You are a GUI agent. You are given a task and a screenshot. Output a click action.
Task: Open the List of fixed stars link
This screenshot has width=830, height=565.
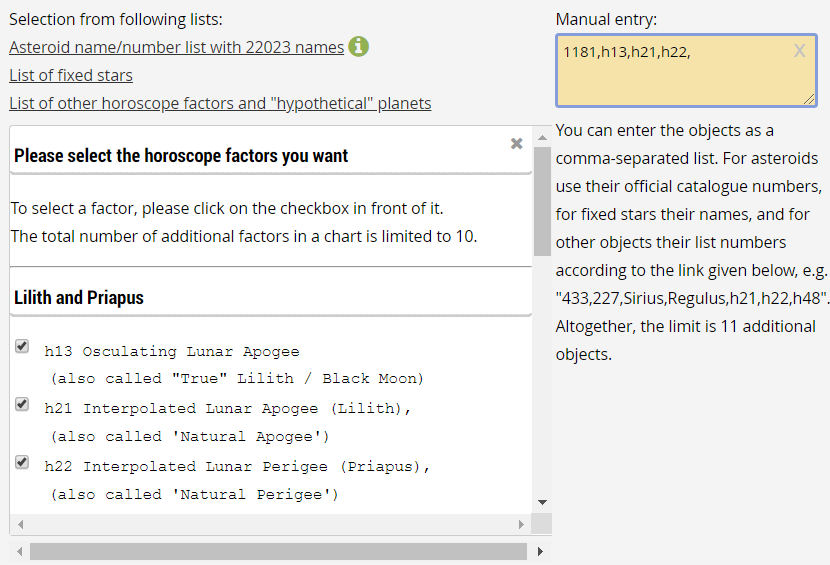71,75
